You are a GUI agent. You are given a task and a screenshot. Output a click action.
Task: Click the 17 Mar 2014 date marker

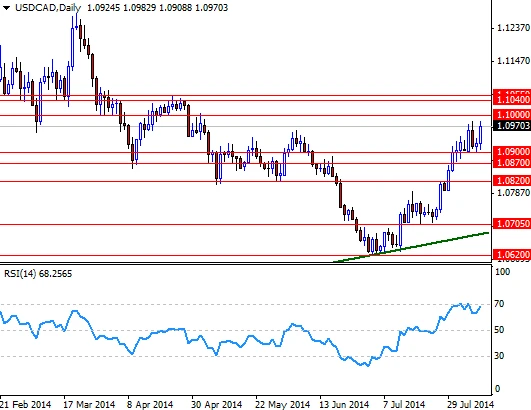pos(89,404)
